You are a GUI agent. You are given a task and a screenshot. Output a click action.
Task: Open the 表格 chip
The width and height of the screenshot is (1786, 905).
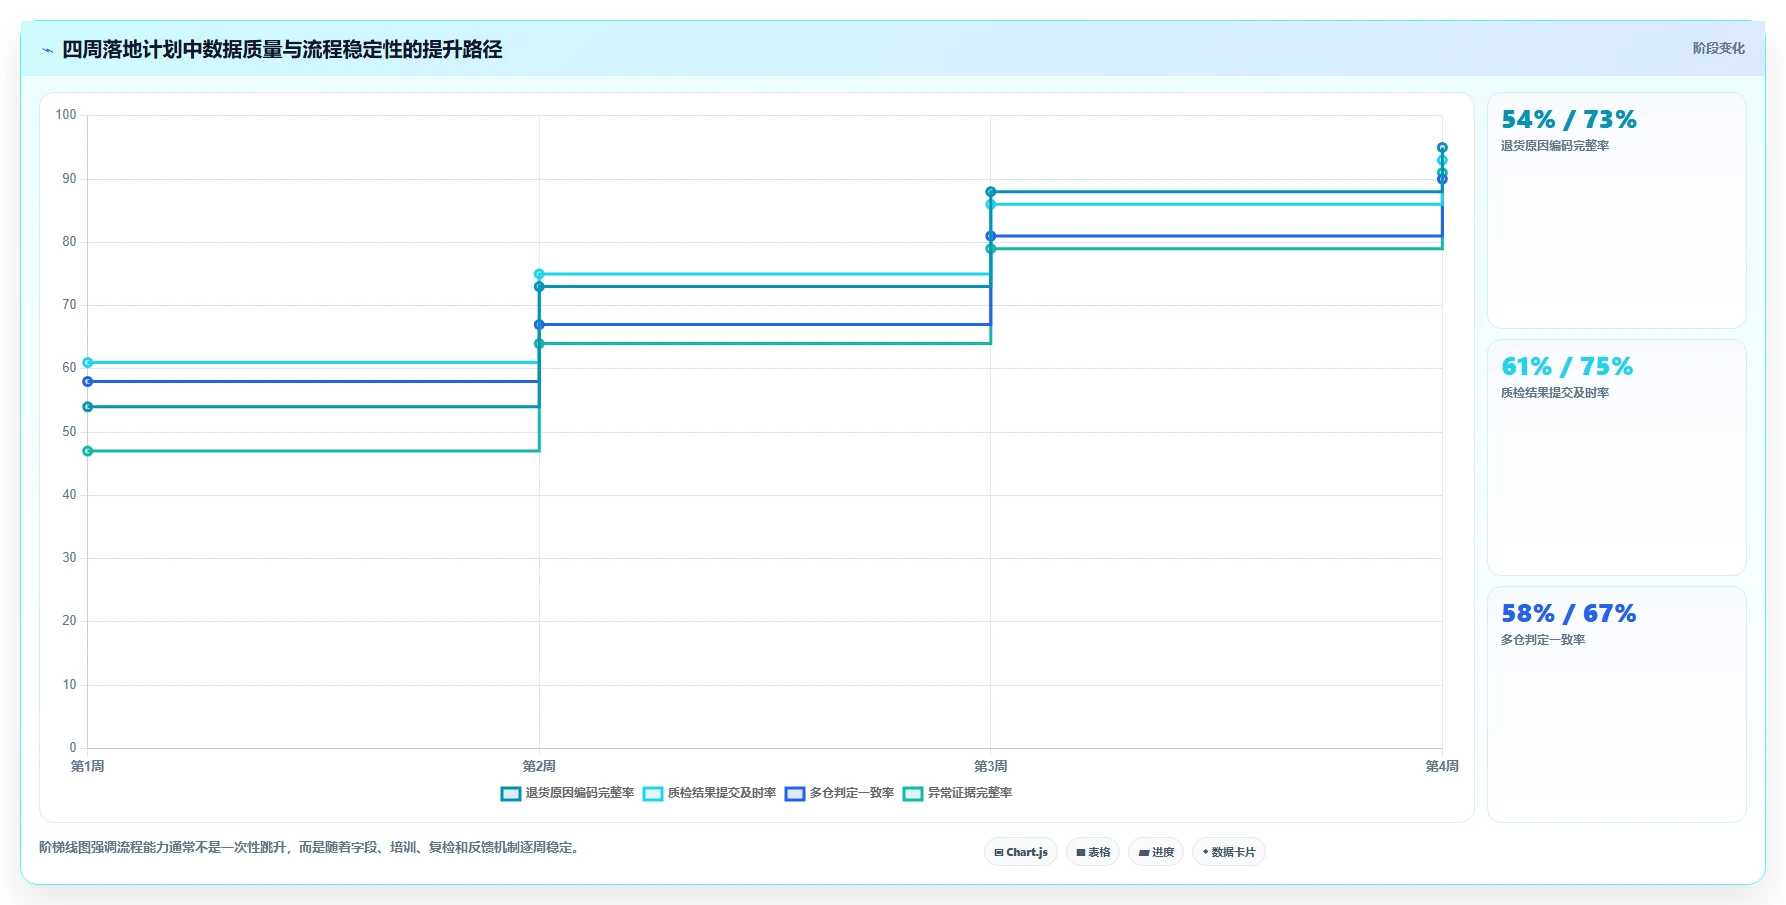[x=1093, y=852]
